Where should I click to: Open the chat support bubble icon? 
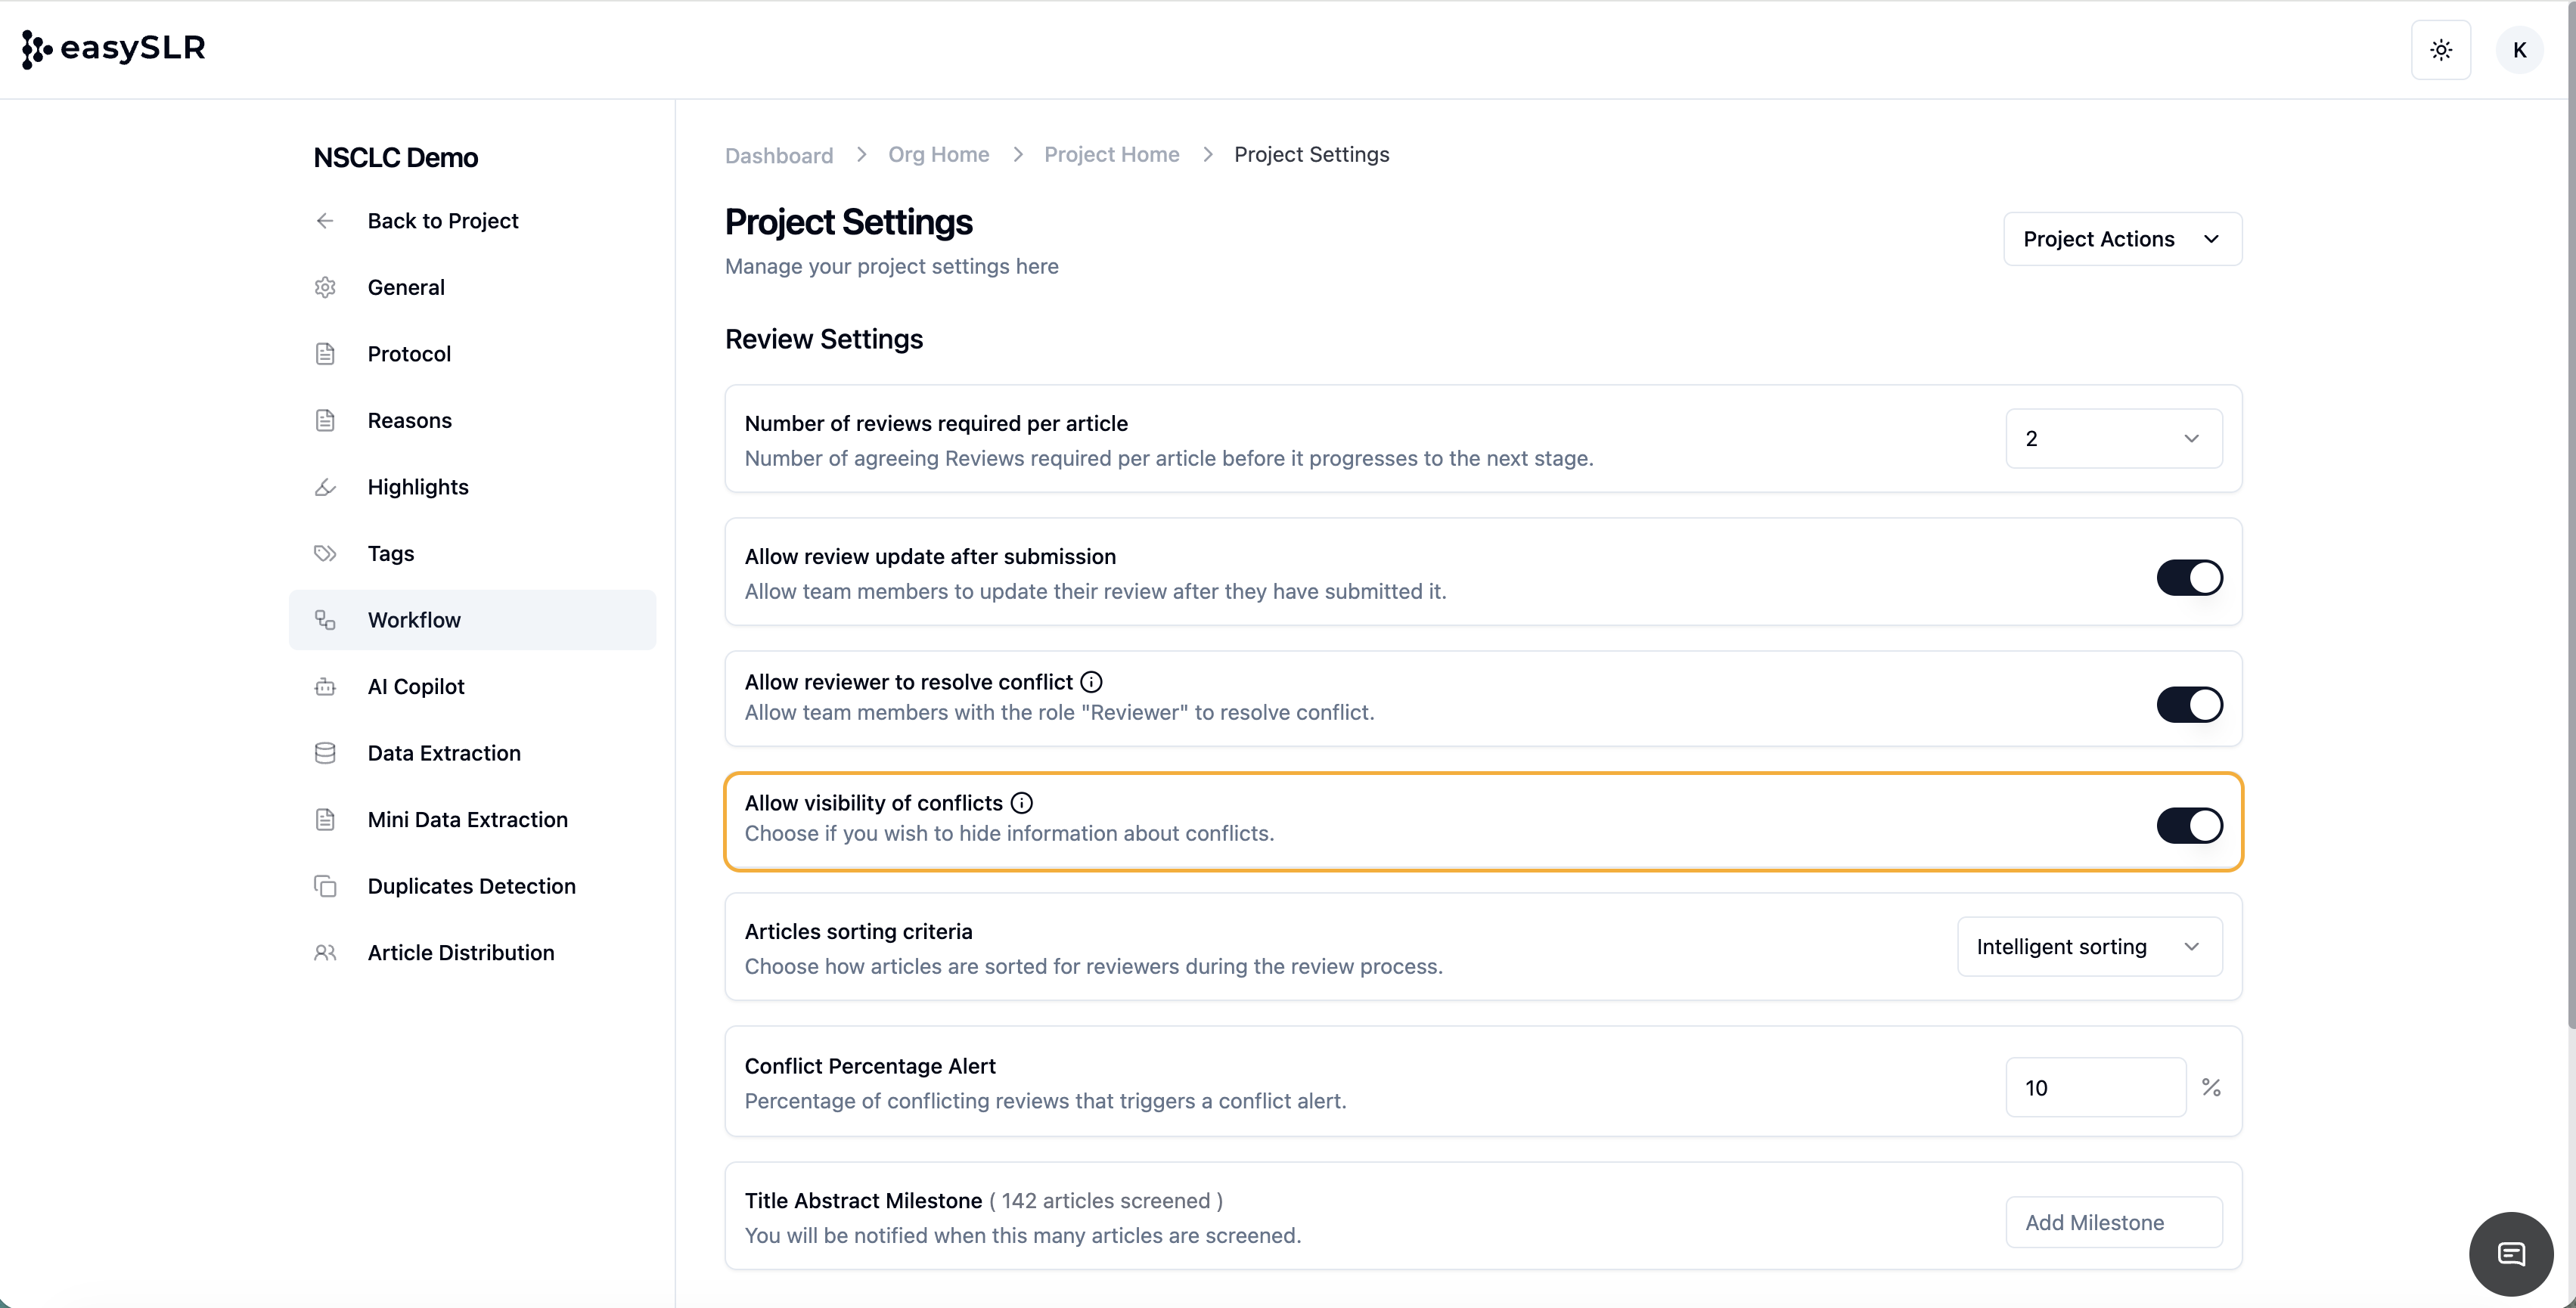[x=2510, y=1253]
